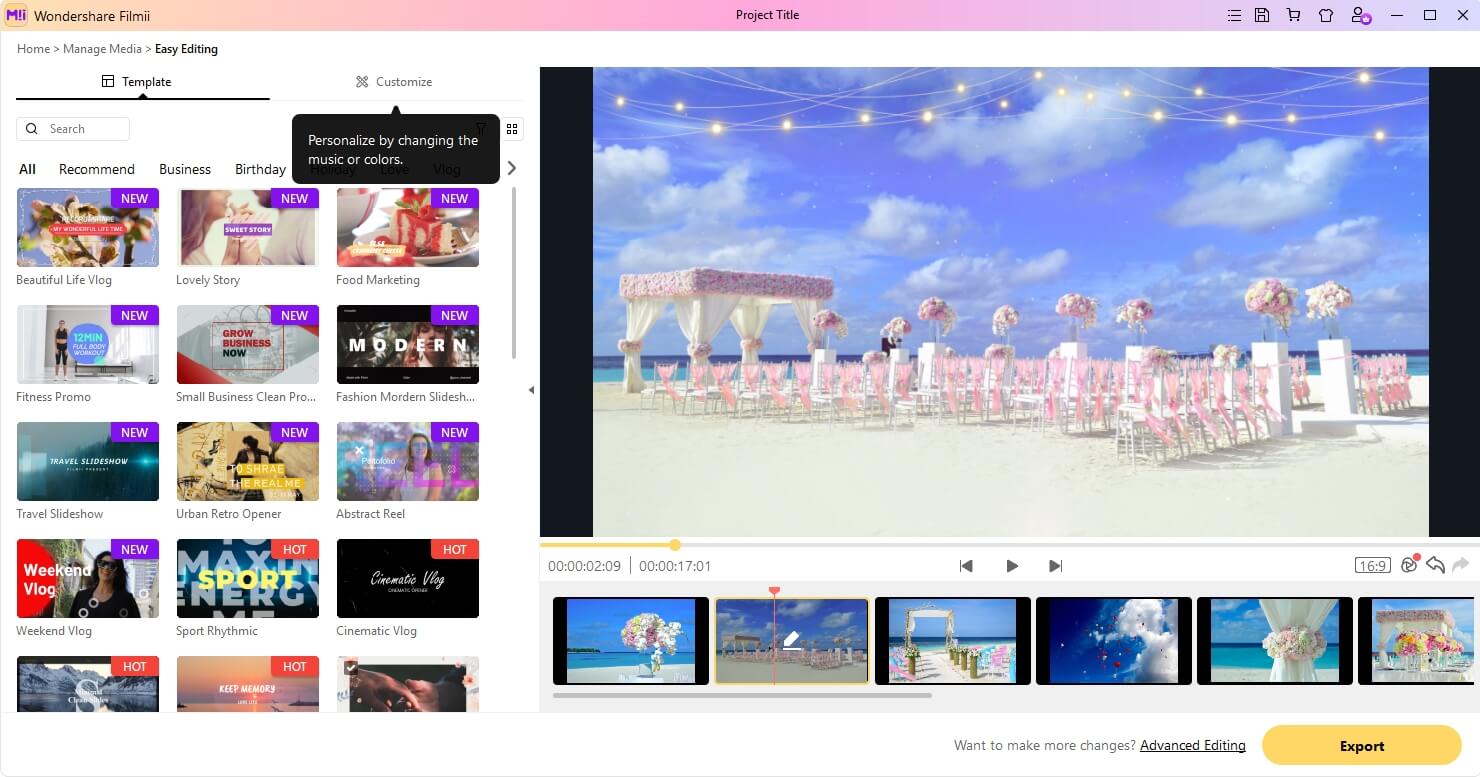The height and width of the screenshot is (777, 1480).
Task: Click the Search templates field
Action: point(73,129)
